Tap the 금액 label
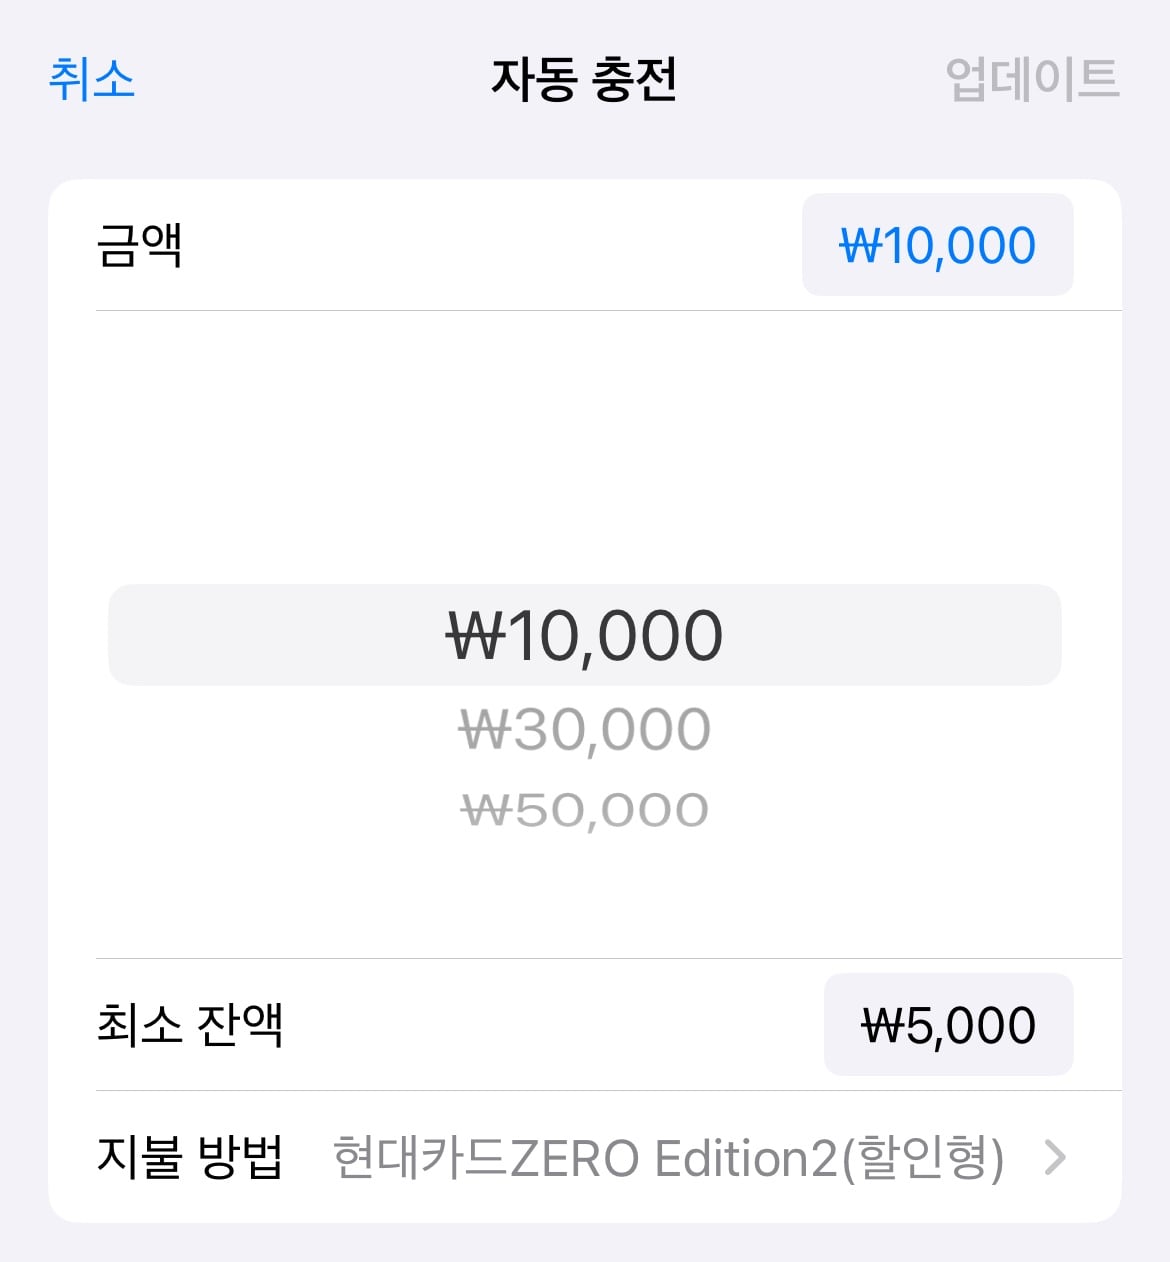This screenshot has height=1262, width=1170. click(x=139, y=245)
